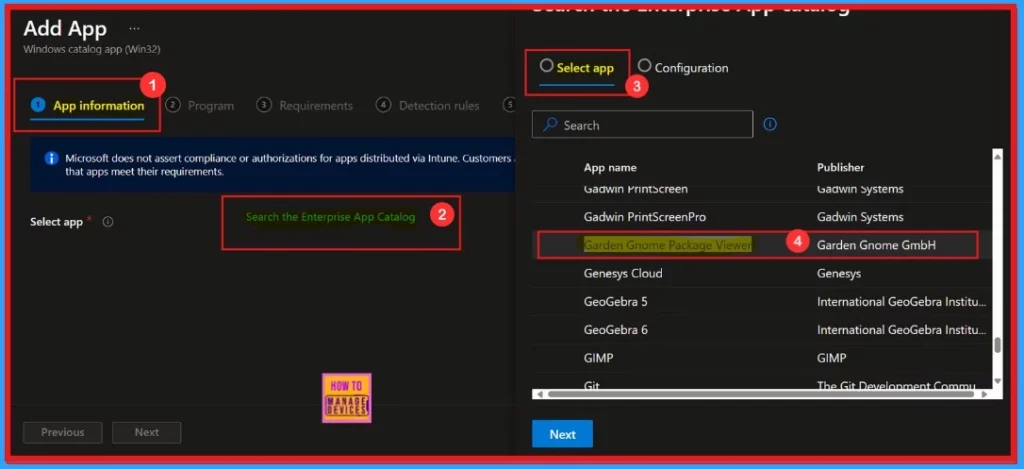Click the Previous button at bottom left
Viewport: 1024px width, 469px height.
tap(63, 432)
